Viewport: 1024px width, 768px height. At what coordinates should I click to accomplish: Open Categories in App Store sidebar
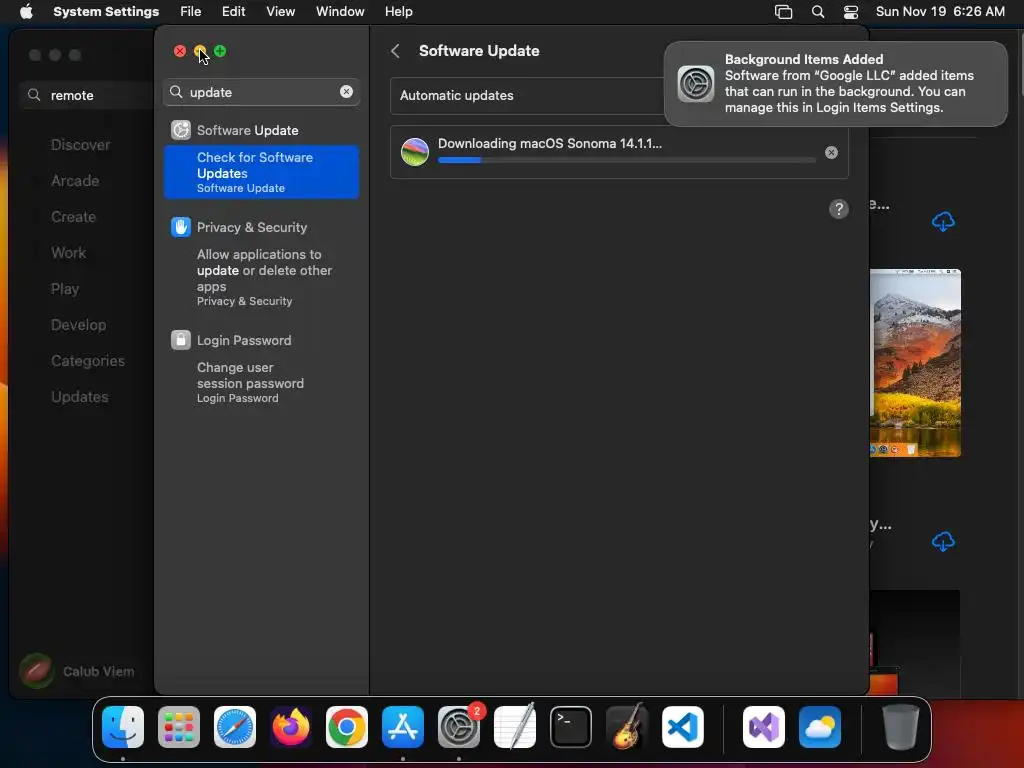[x=88, y=360]
